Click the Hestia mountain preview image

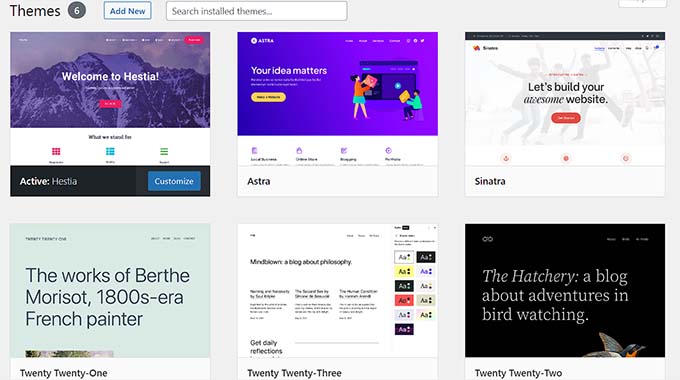(x=110, y=80)
